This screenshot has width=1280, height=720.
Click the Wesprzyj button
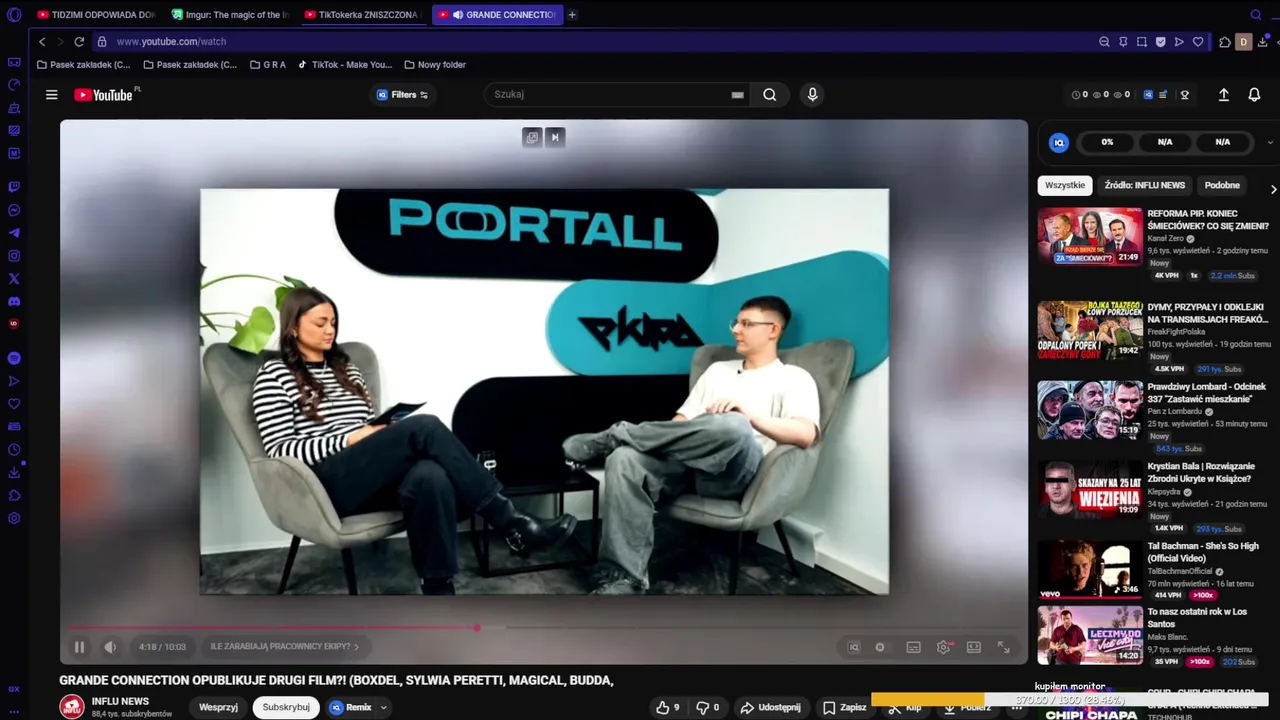point(218,707)
